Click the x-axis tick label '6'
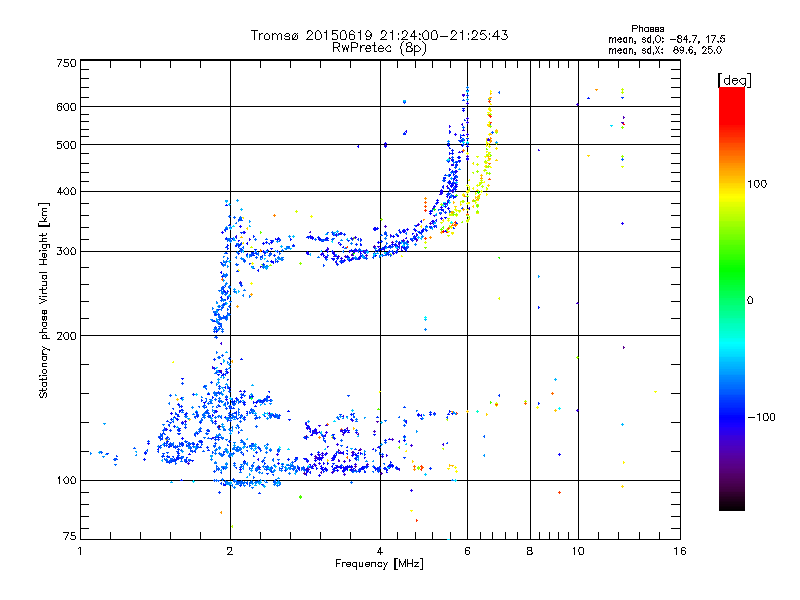Screen dimensions: 800x600 pyautogui.click(x=467, y=551)
